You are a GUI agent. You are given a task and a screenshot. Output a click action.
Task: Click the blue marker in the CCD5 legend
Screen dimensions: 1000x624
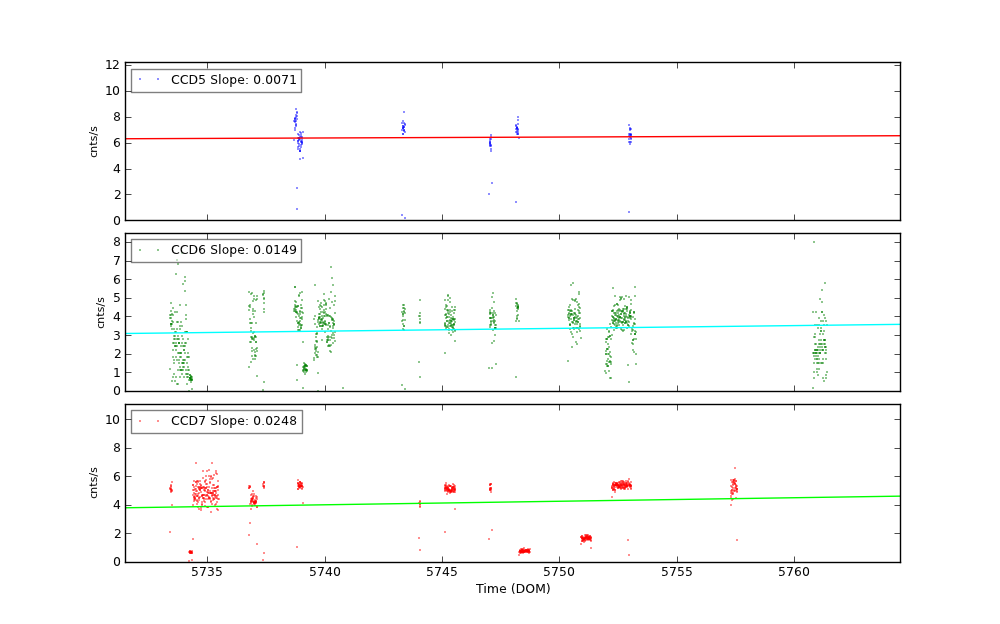[x=140, y=80]
